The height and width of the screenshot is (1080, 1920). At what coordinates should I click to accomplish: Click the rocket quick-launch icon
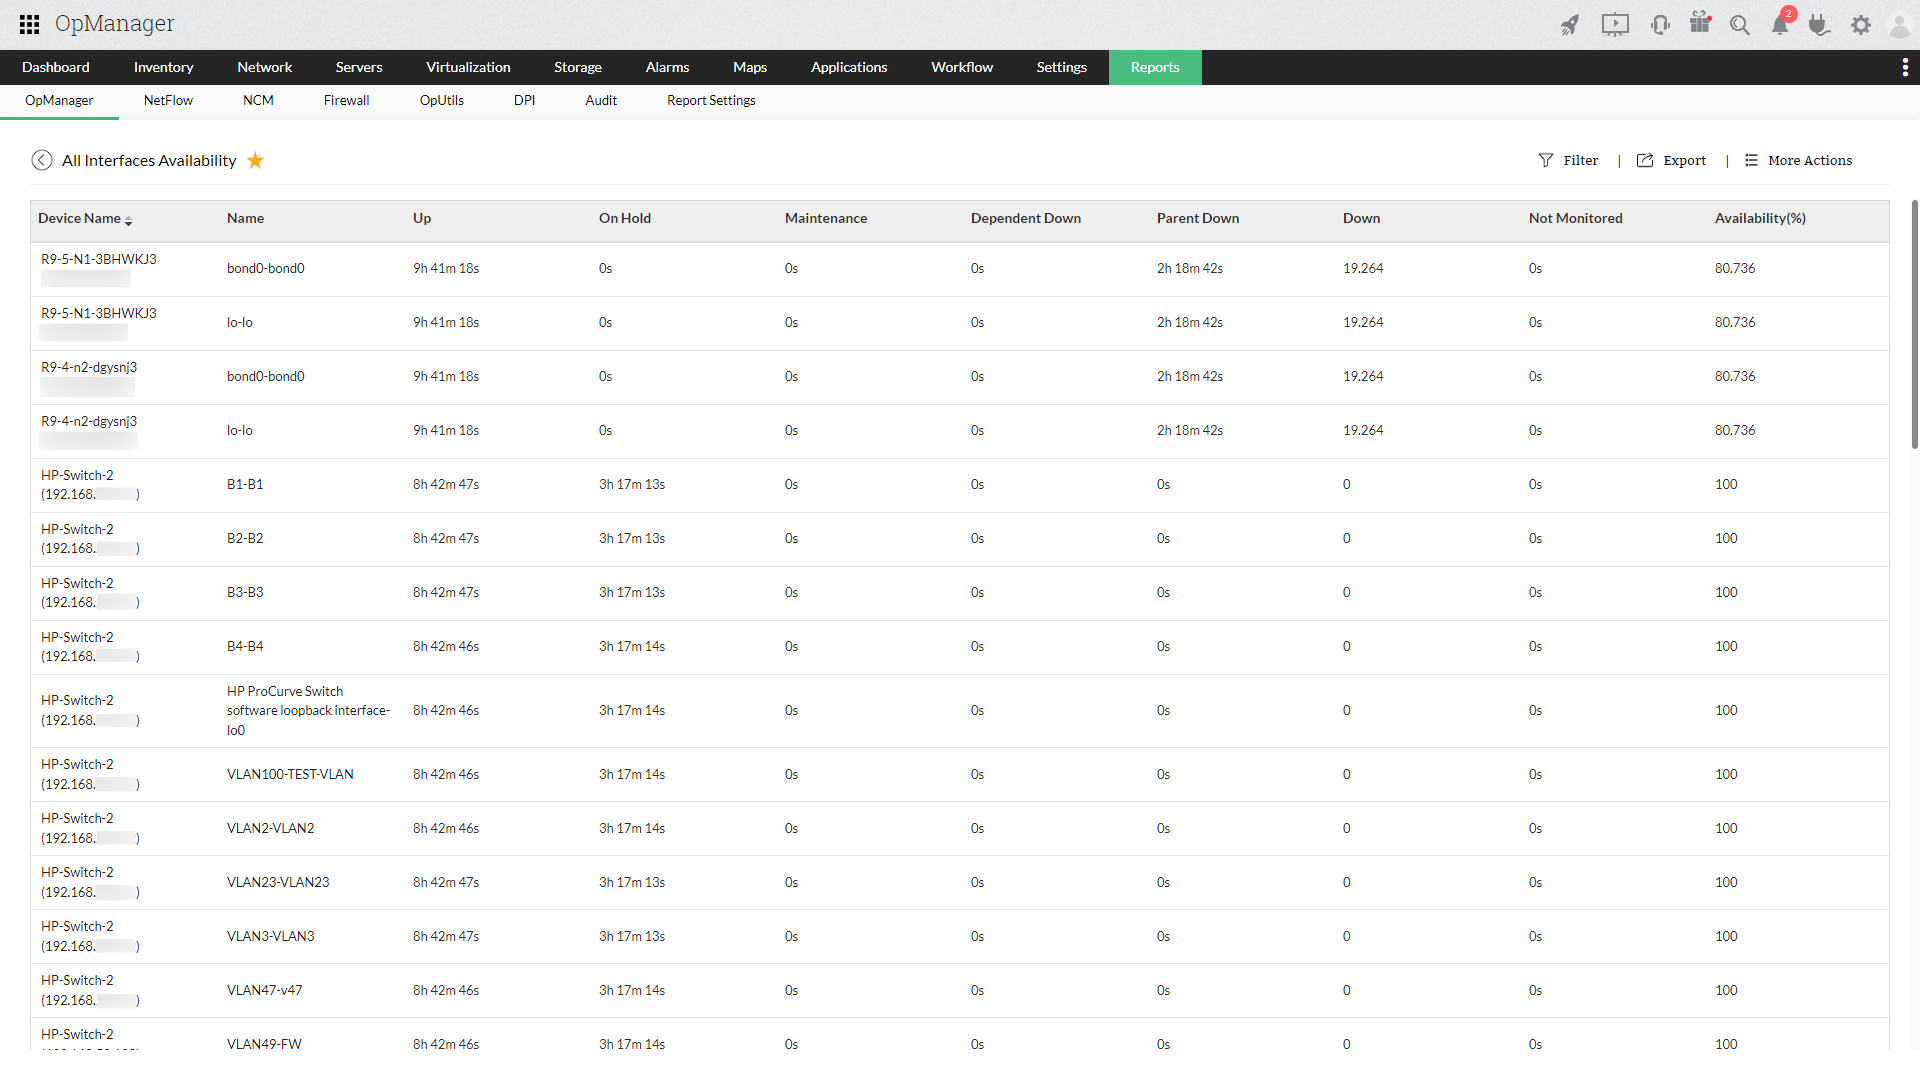coord(1570,24)
